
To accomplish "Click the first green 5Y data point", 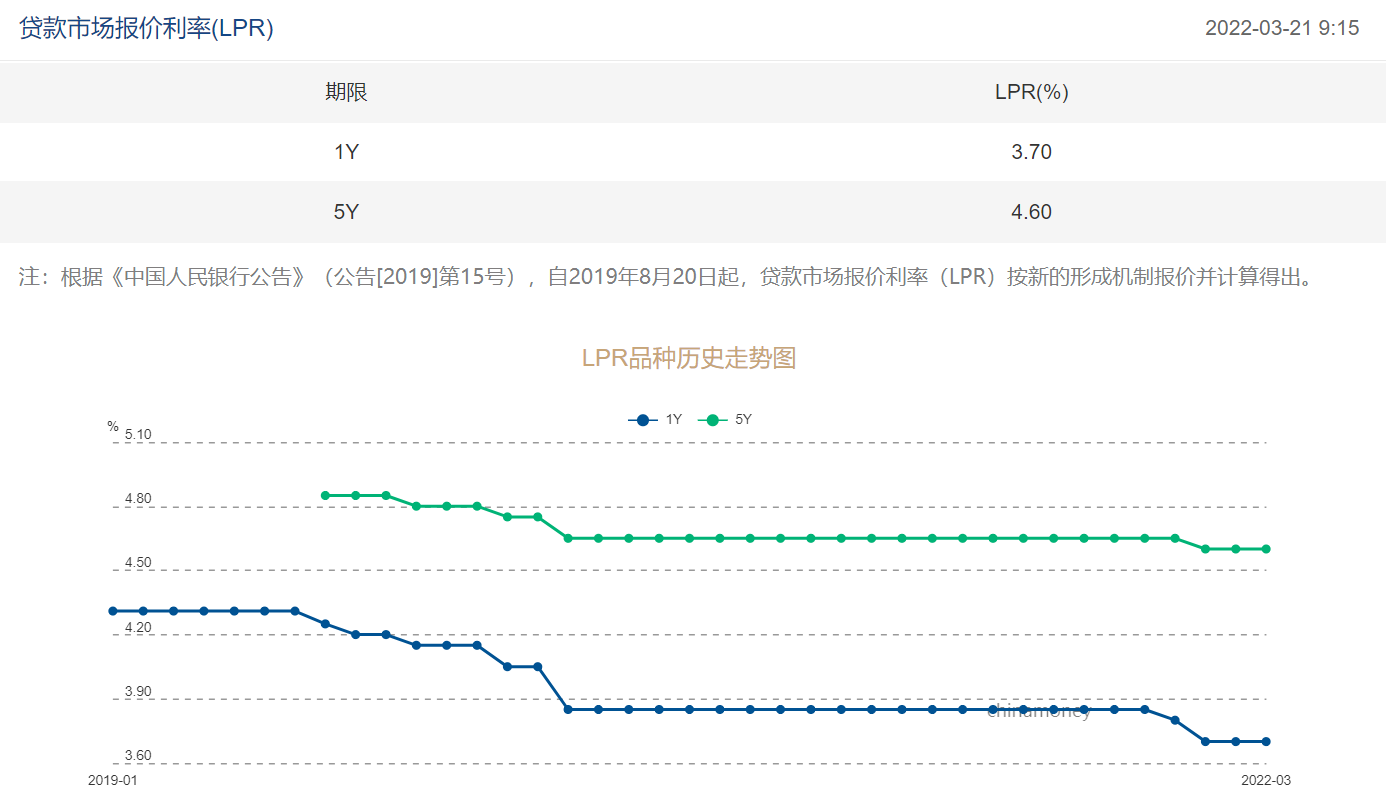I will [325, 495].
